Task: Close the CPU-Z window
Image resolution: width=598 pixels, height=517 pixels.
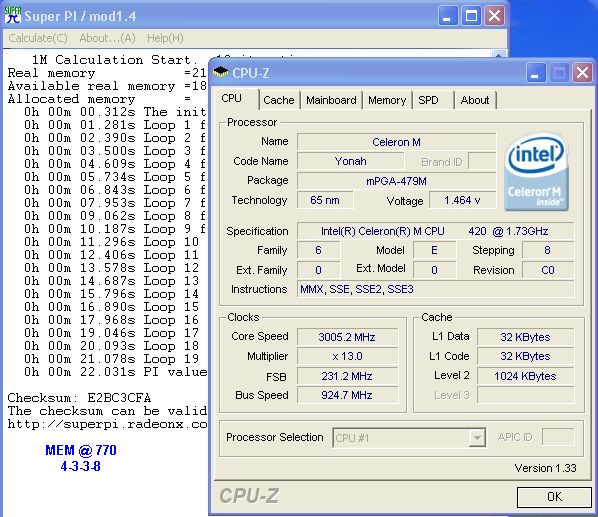Action: click(582, 72)
